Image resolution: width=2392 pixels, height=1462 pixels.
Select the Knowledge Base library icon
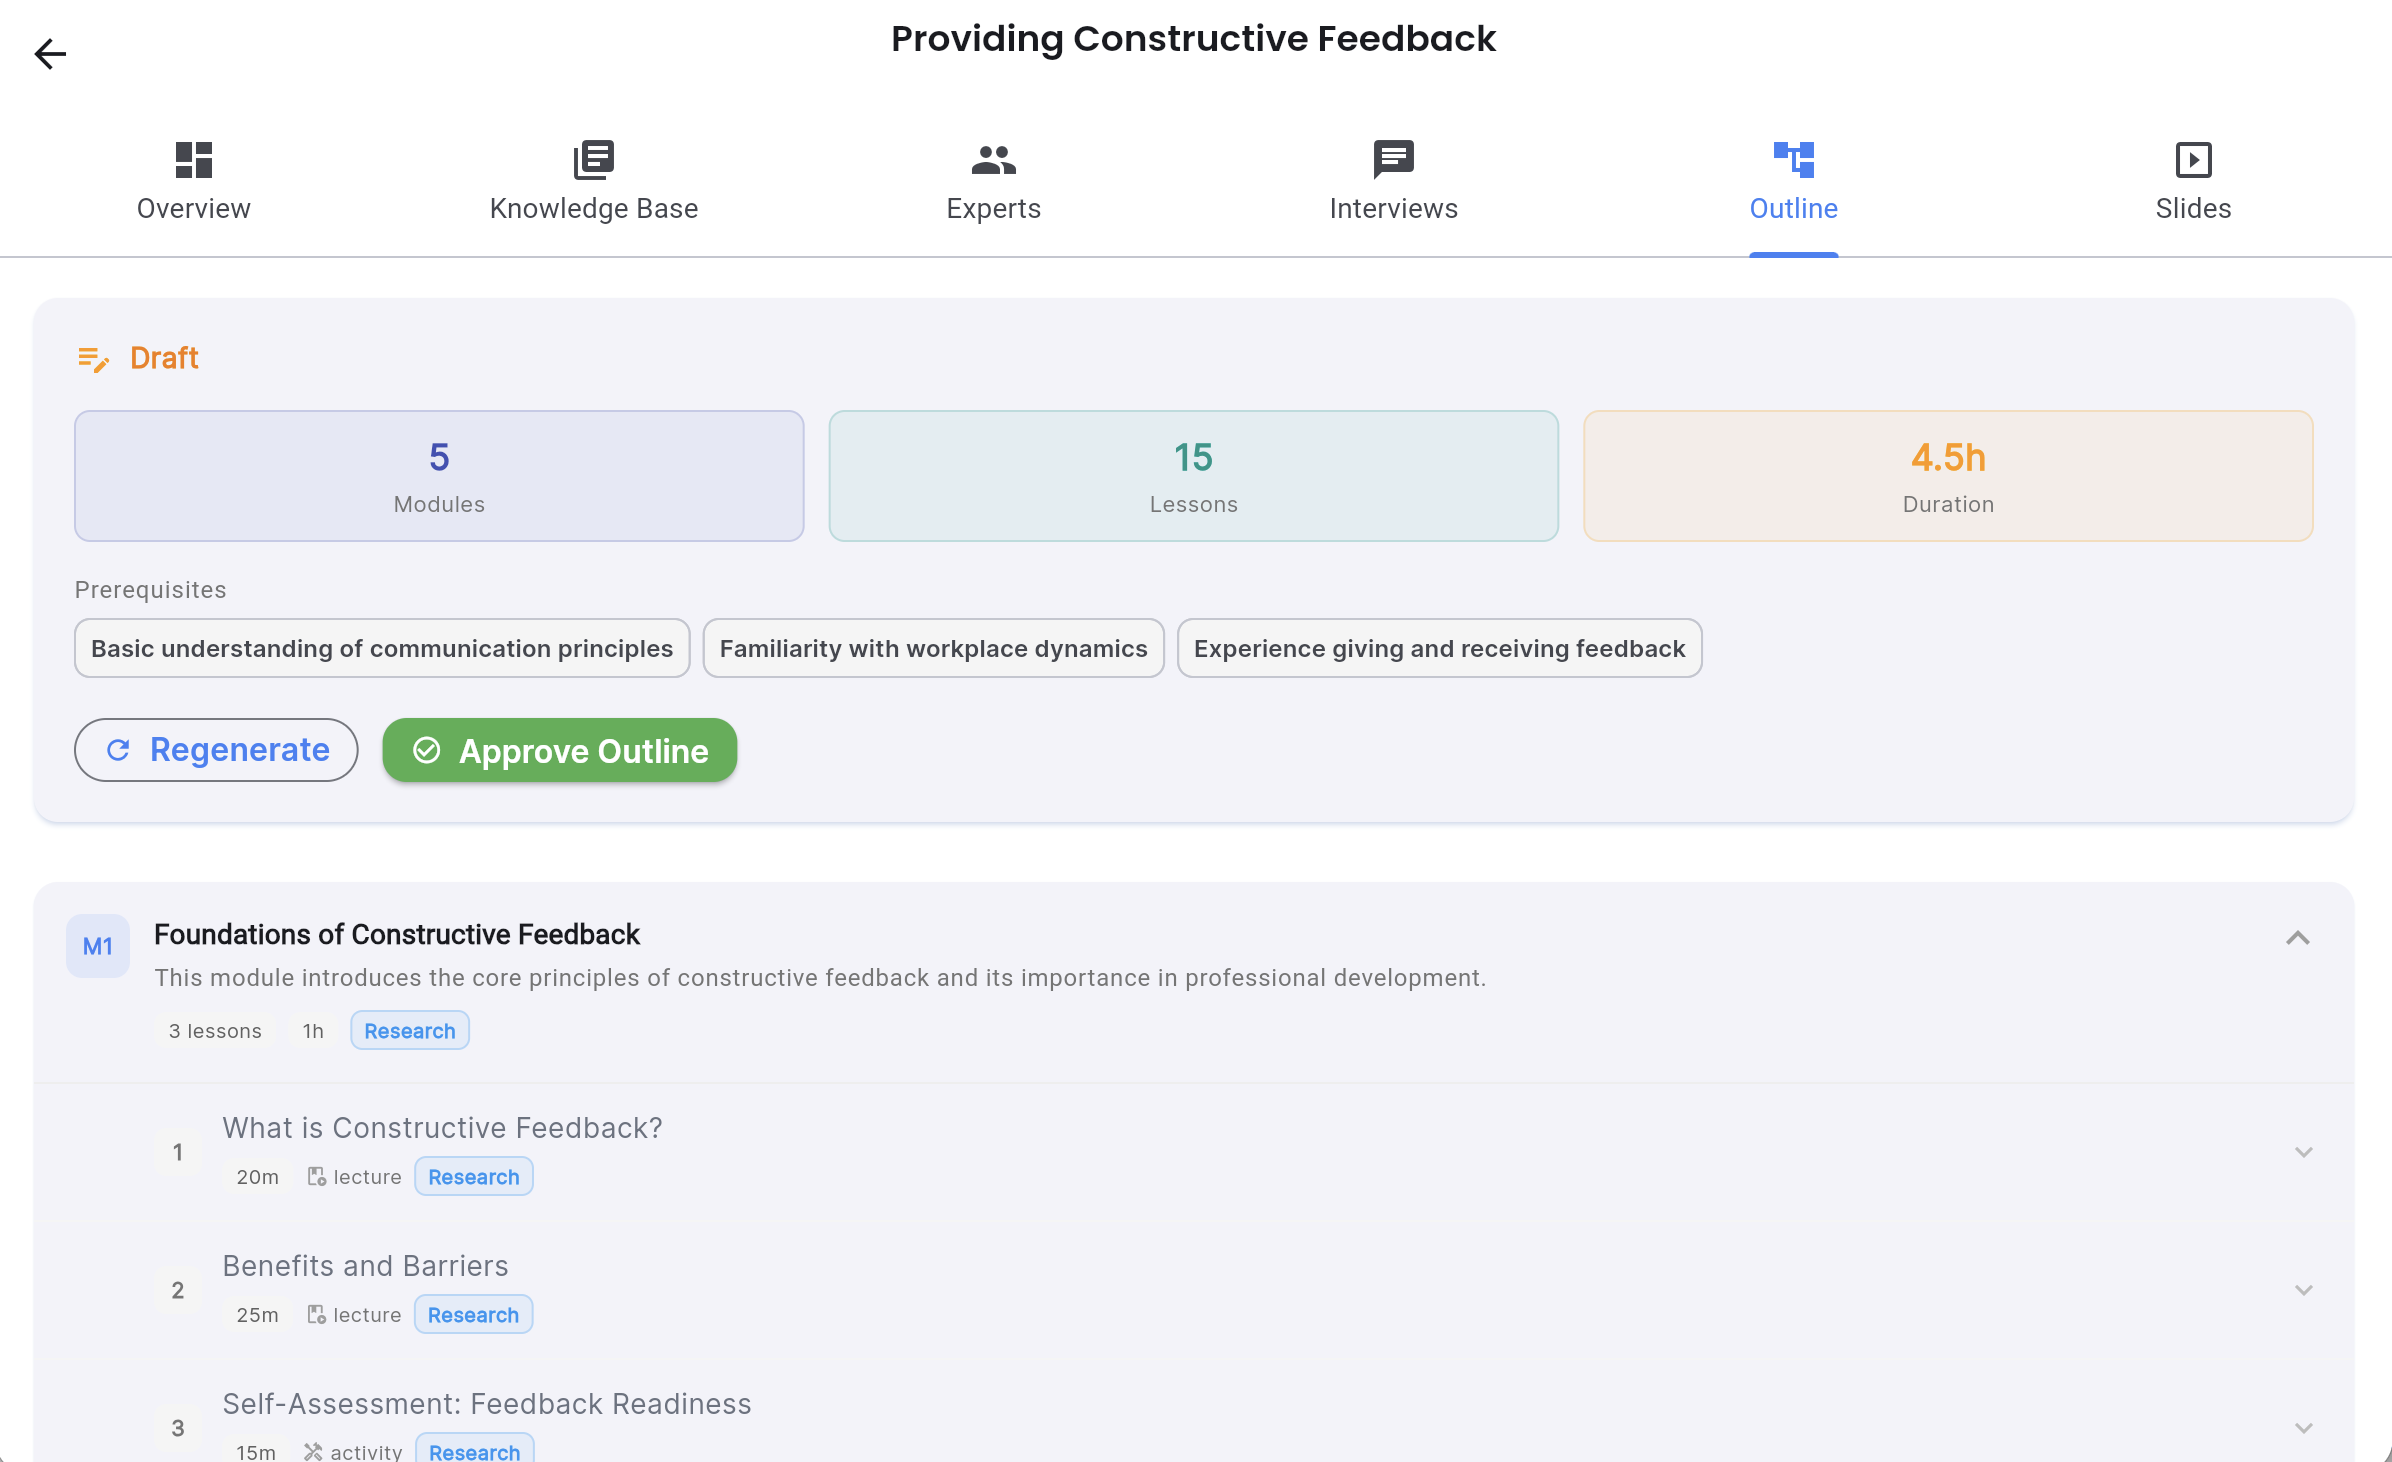tap(593, 161)
